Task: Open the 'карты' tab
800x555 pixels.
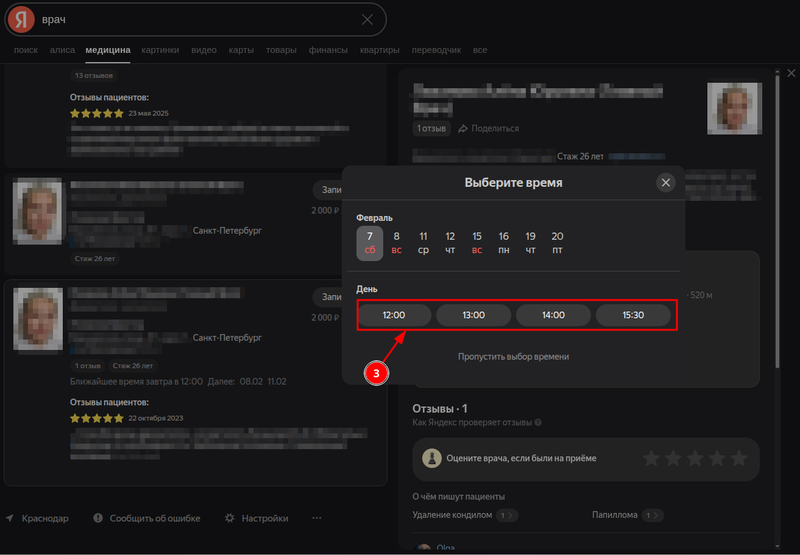Action: coord(241,50)
